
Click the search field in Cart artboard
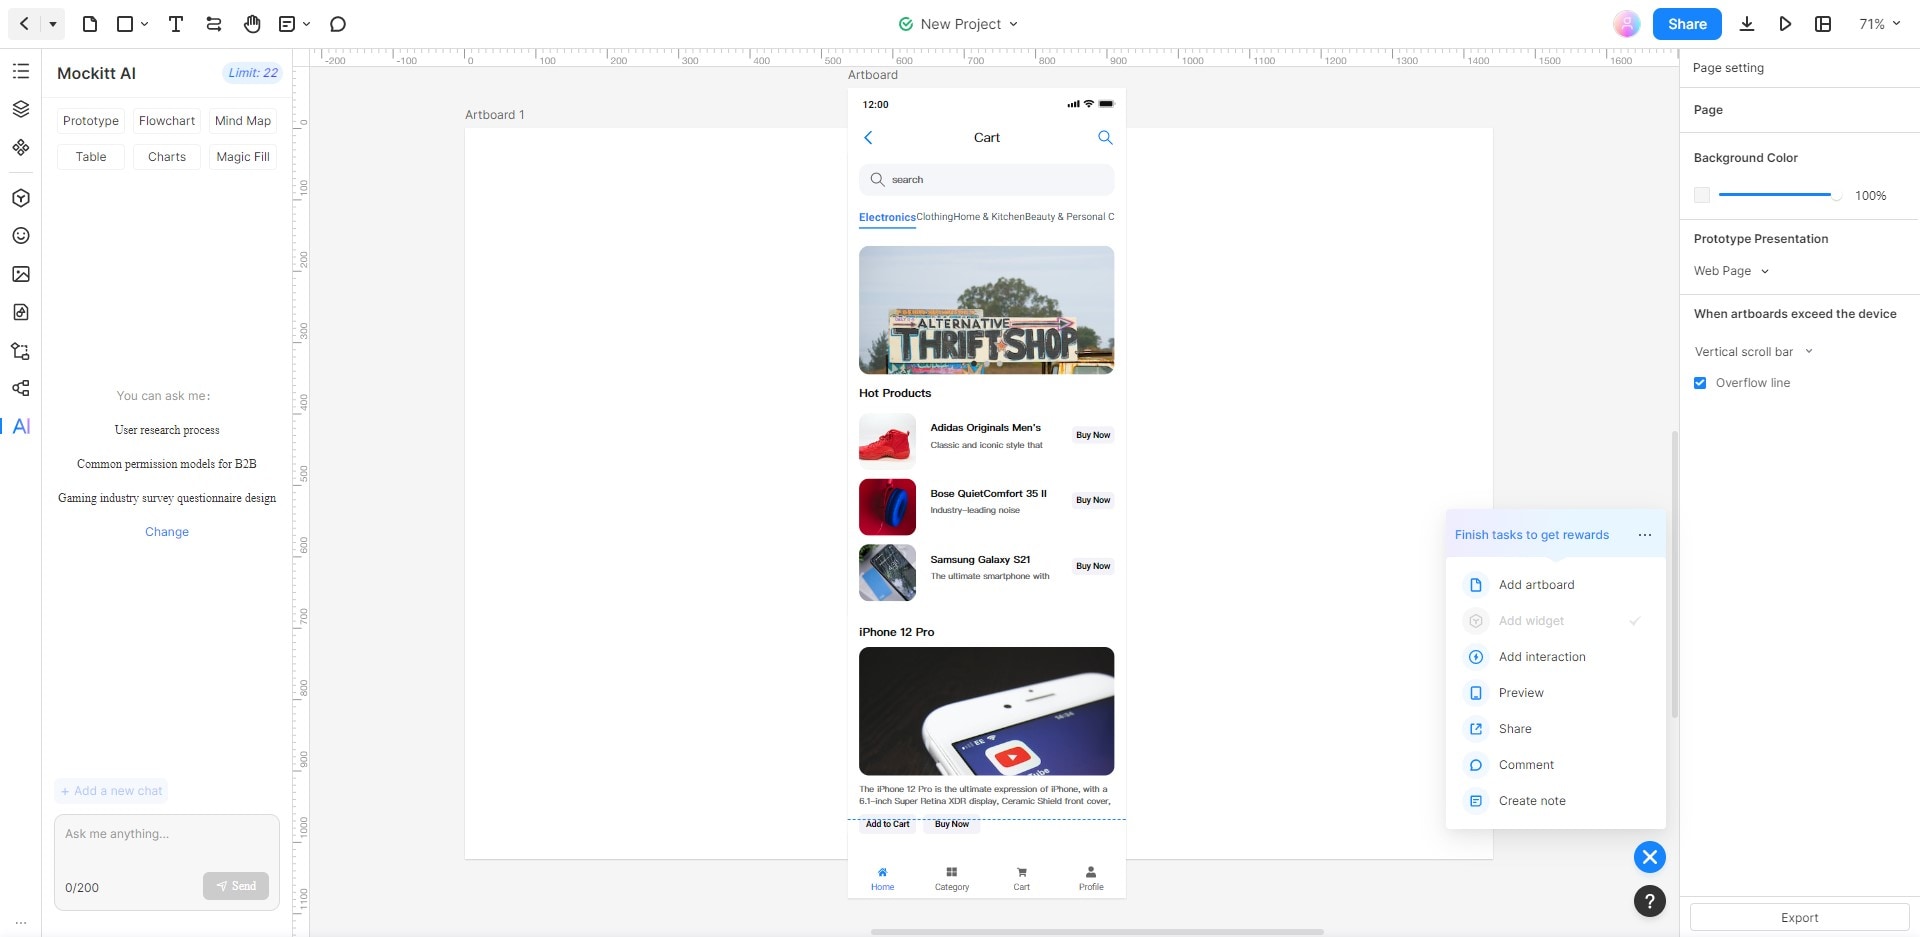pyautogui.click(x=986, y=180)
